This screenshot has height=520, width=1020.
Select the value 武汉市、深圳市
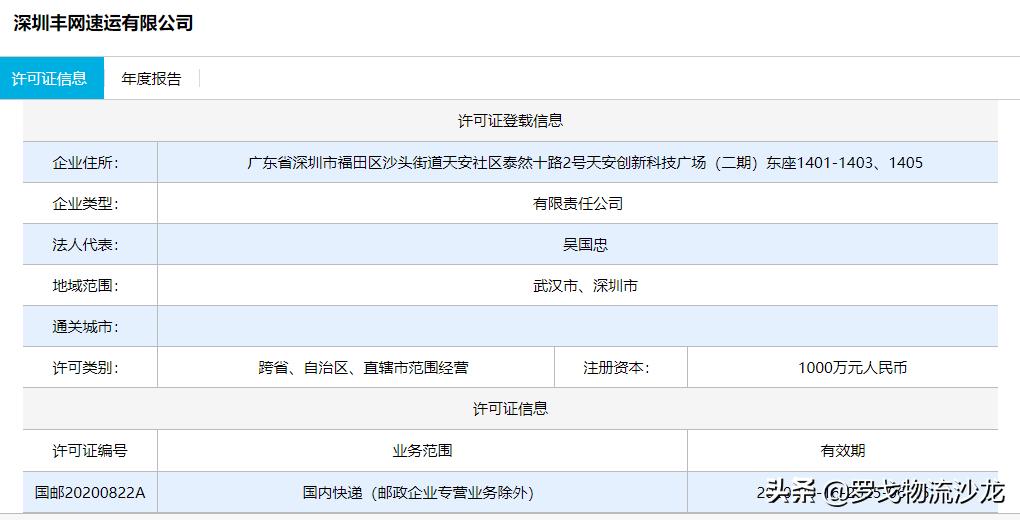tap(585, 286)
